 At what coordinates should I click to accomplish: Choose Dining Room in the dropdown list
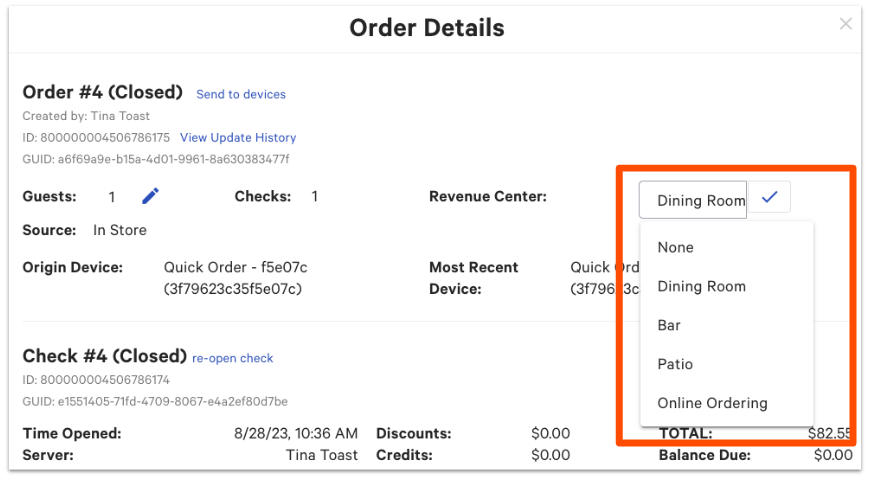pyautogui.click(x=701, y=286)
